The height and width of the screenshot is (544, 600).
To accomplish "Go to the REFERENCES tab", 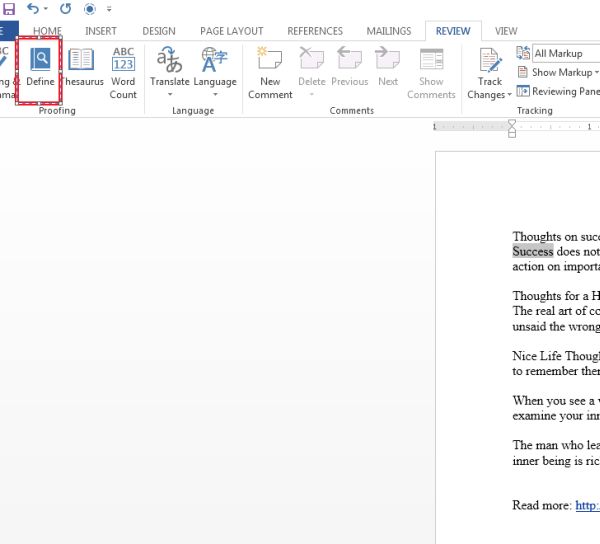I will click(x=315, y=31).
